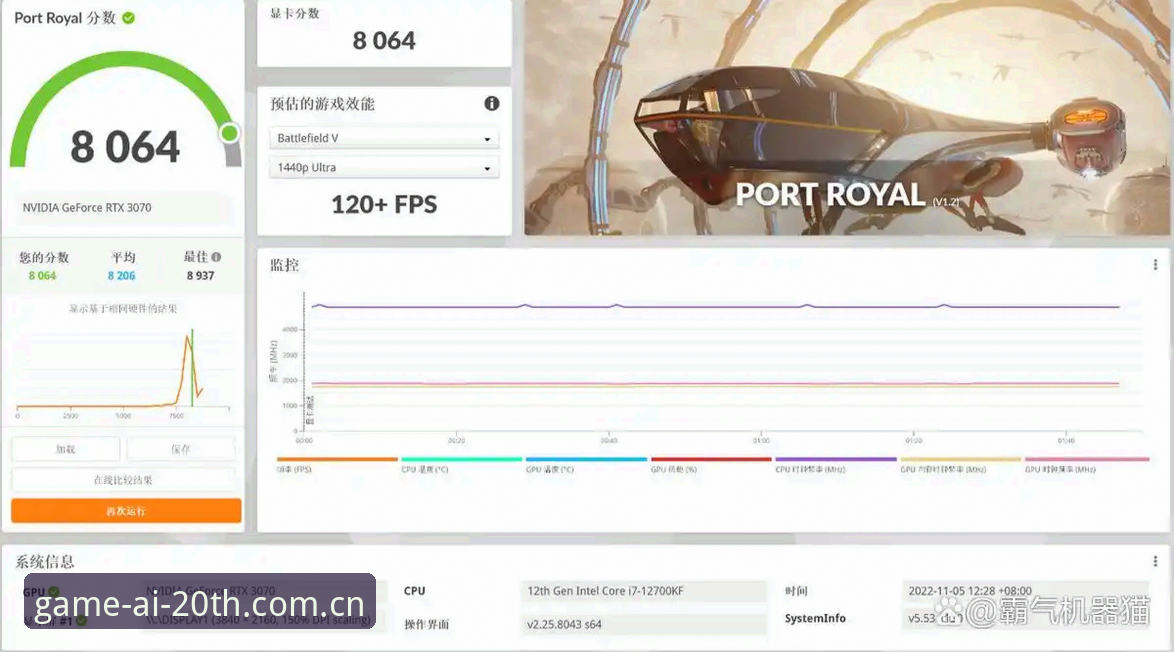The height and width of the screenshot is (652, 1174).
Task: Click the orange 再次运行 button
Action: (x=126, y=511)
